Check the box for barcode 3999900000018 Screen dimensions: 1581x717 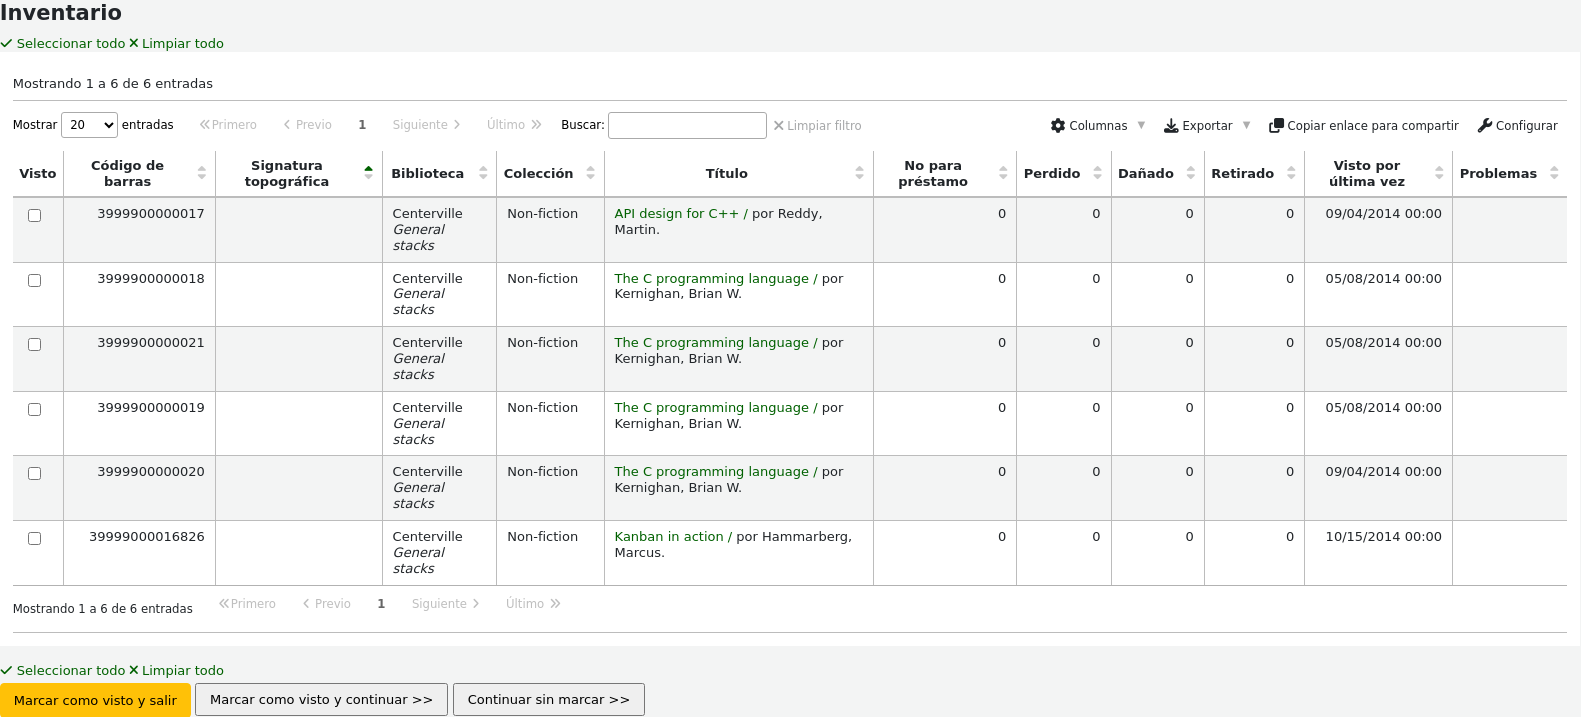[35, 281]
